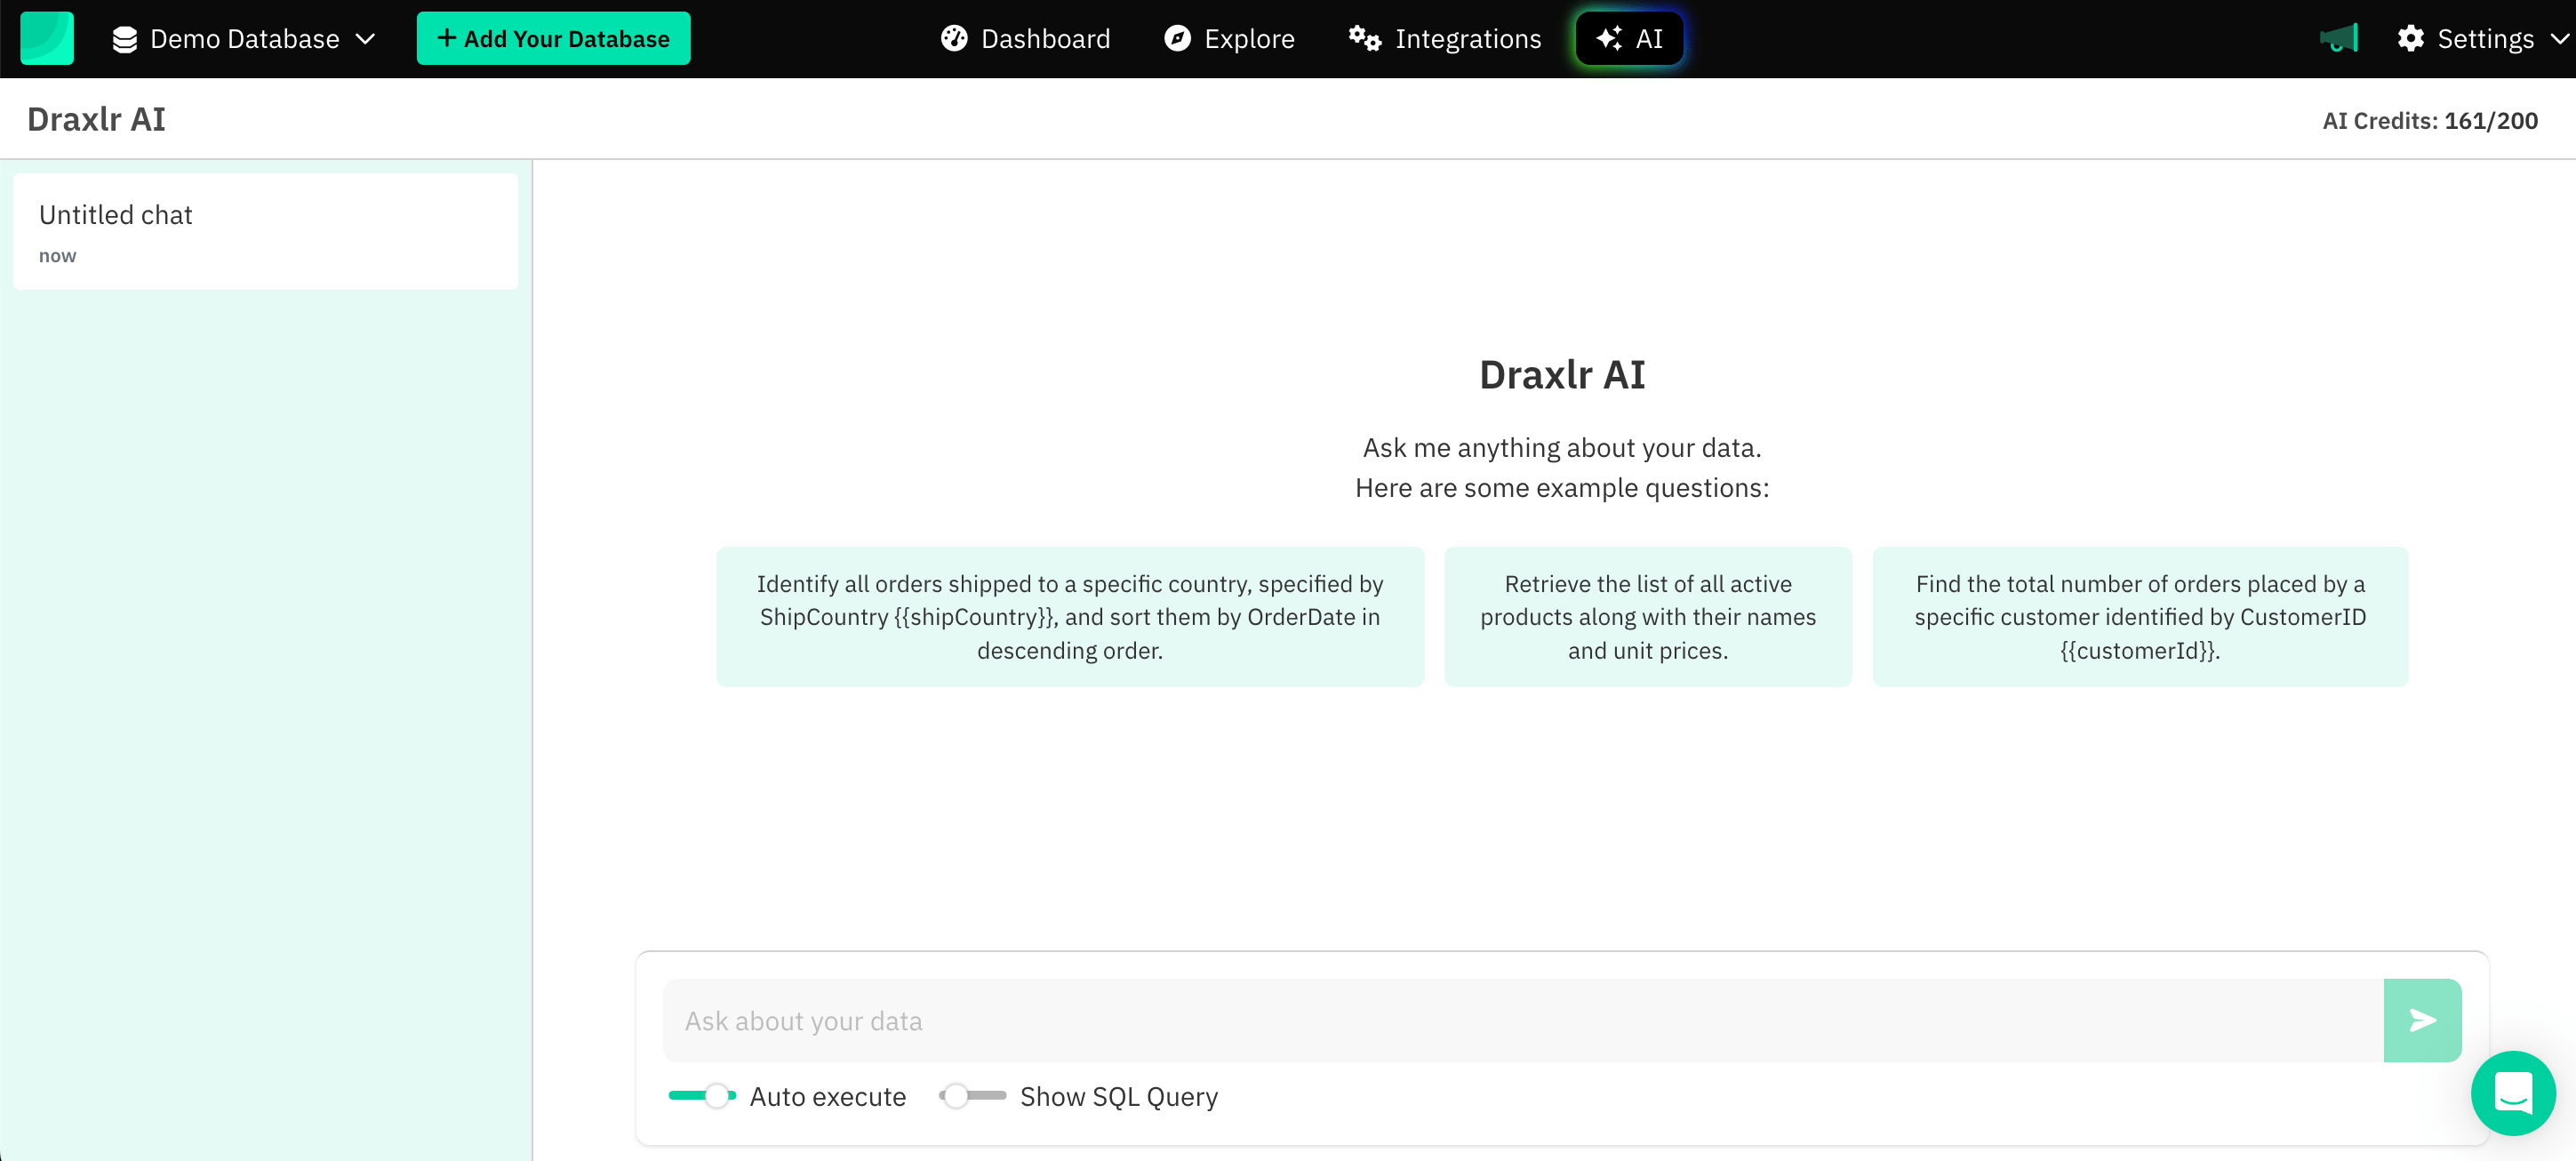Click the megaphone announcements icon
The height and width of the screenshot is (1161, 2576).
pyautogui.click(x=2338, y=38)
